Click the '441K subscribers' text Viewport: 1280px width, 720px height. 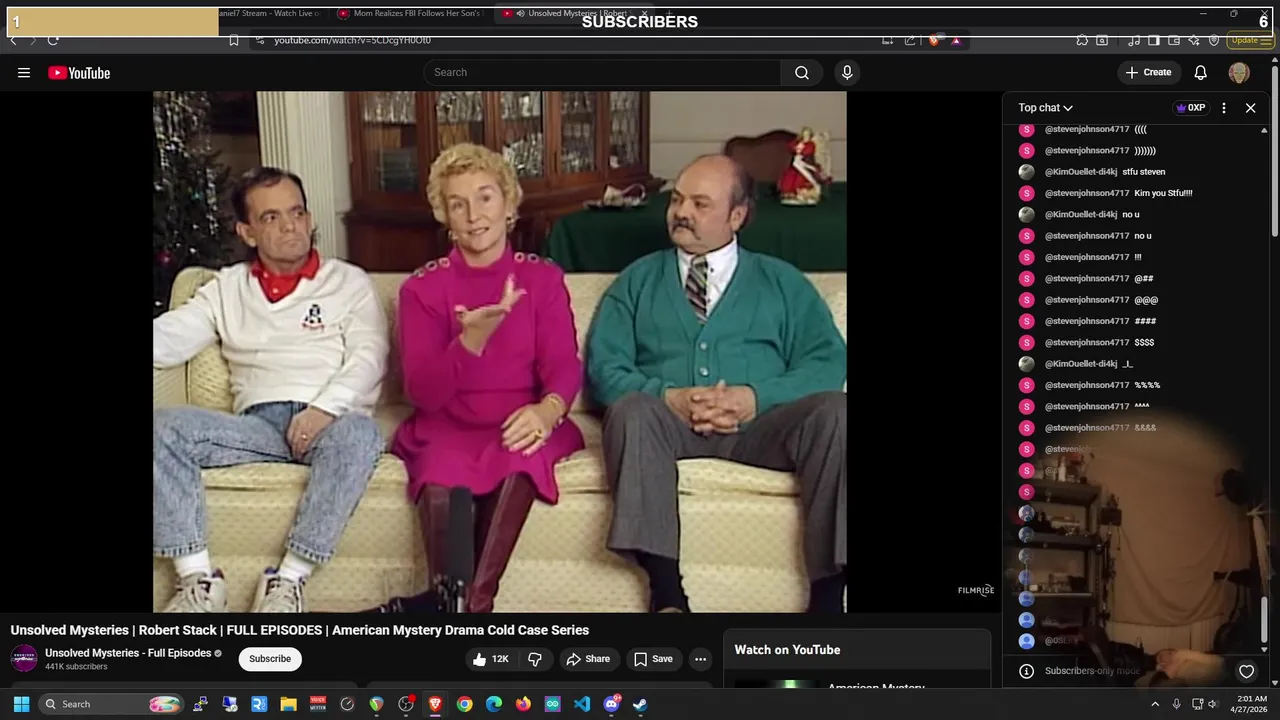[x=76, y=667]
